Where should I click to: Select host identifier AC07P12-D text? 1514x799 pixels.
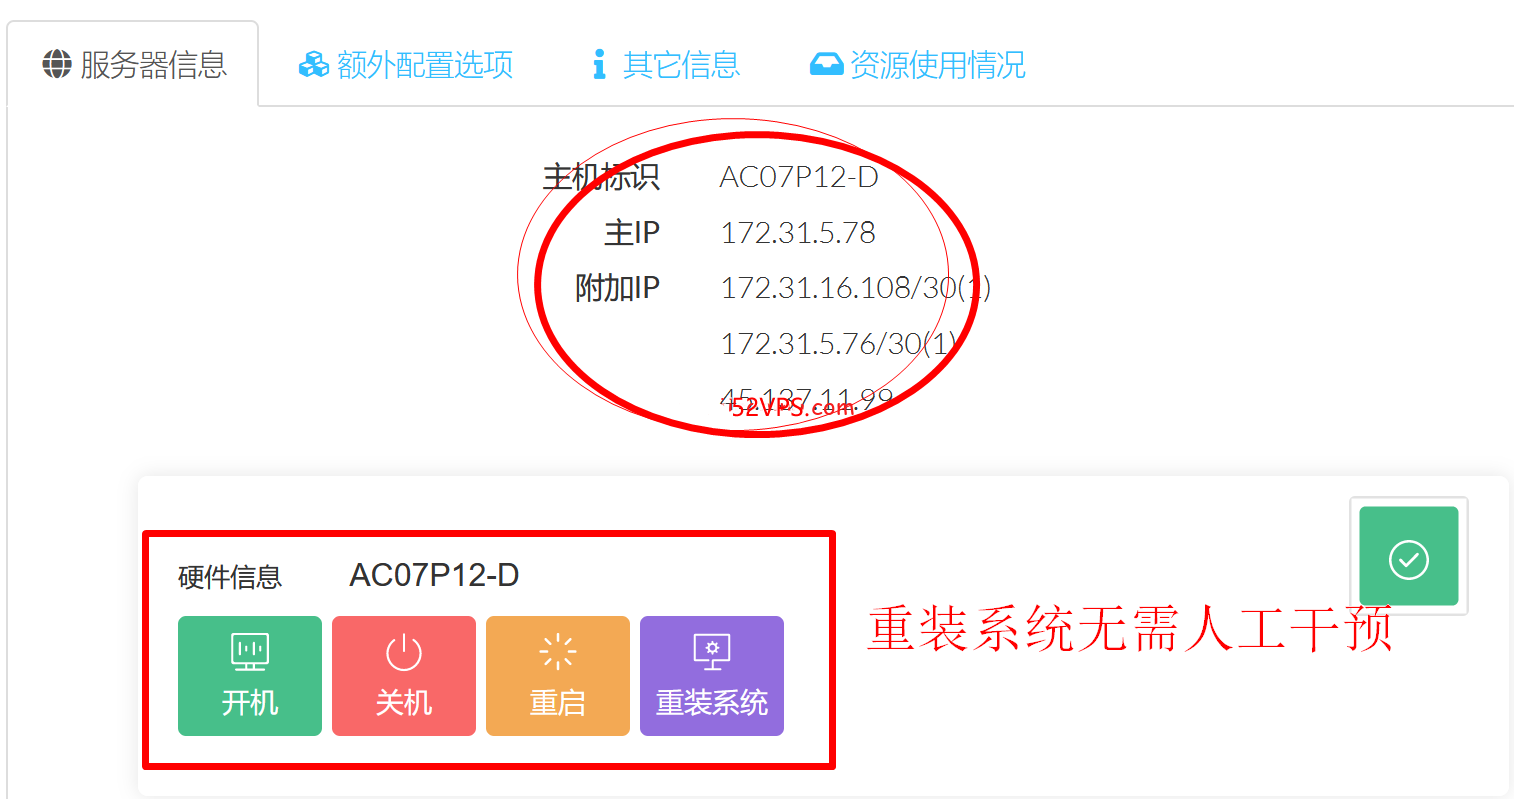(799, 177)
